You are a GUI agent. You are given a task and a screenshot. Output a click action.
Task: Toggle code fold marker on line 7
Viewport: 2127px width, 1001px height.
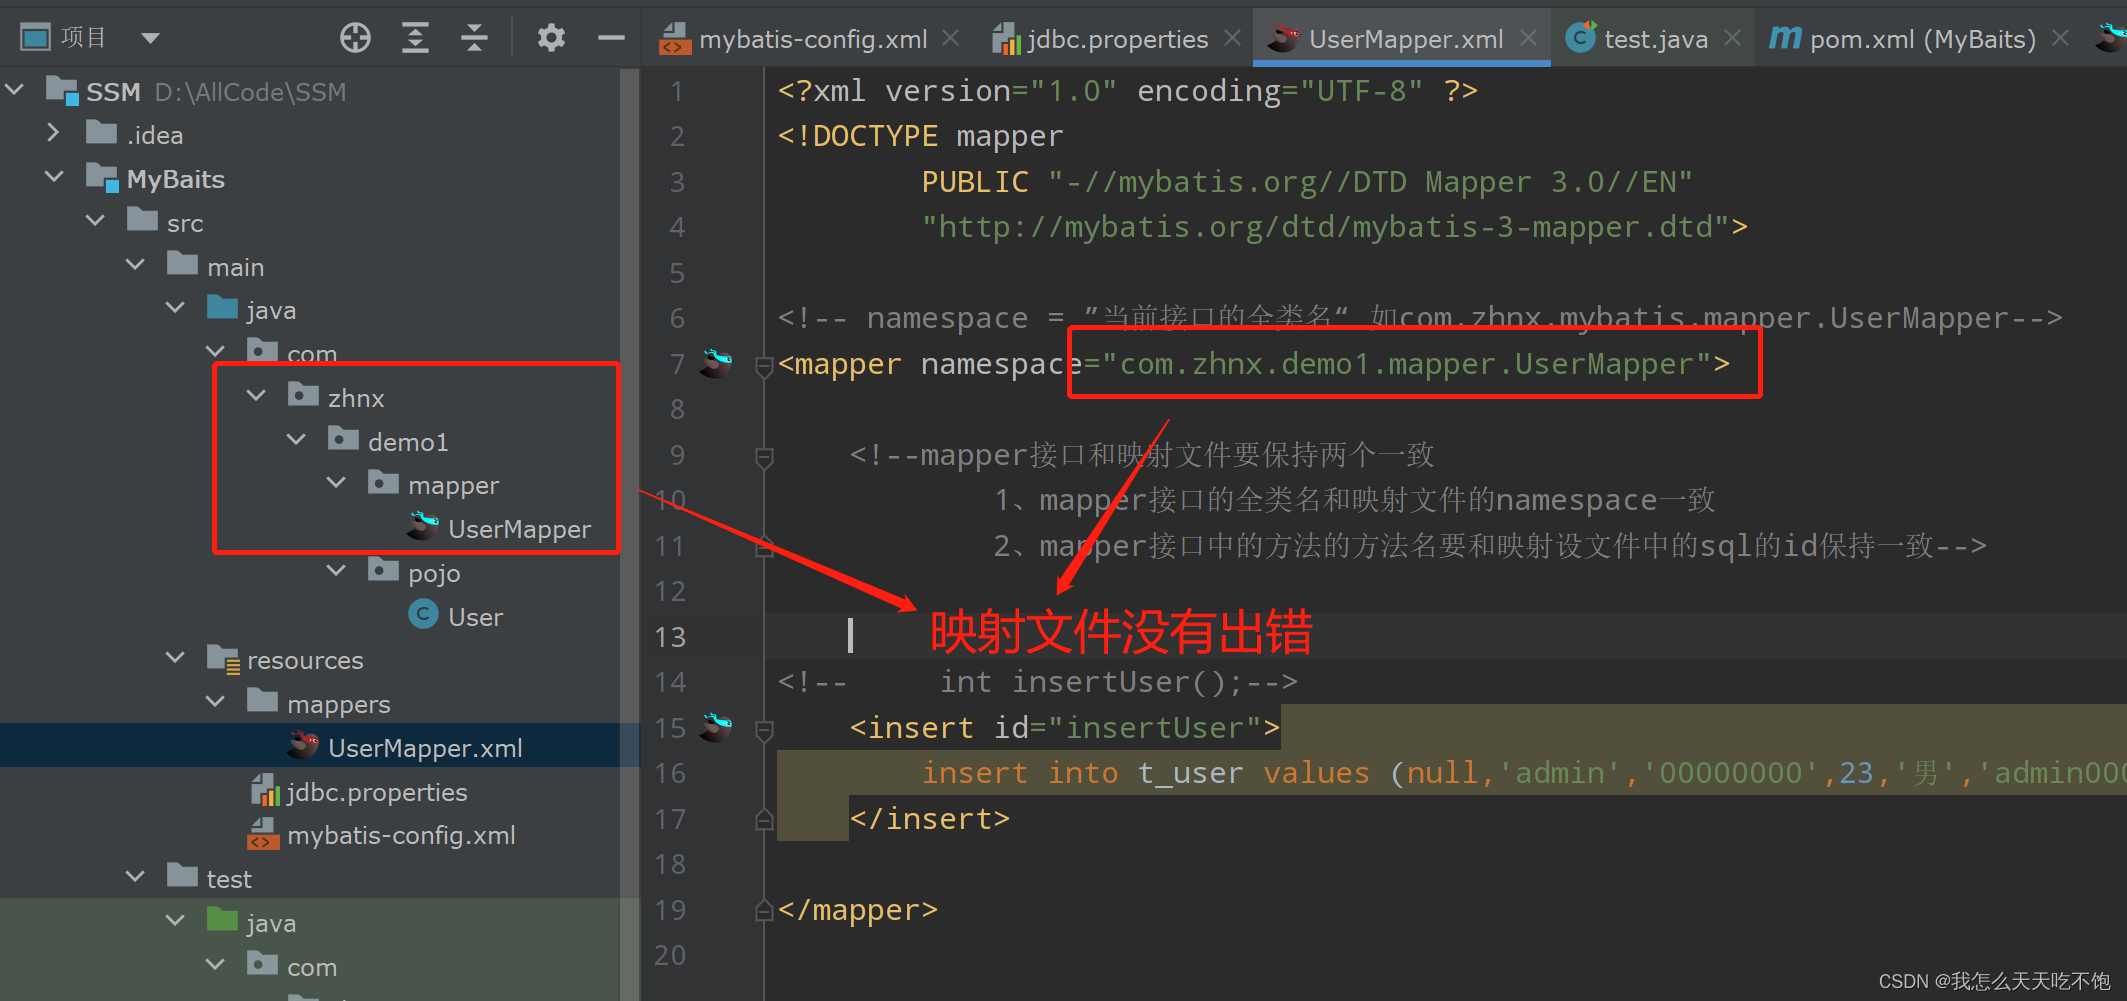pos(764,367)
